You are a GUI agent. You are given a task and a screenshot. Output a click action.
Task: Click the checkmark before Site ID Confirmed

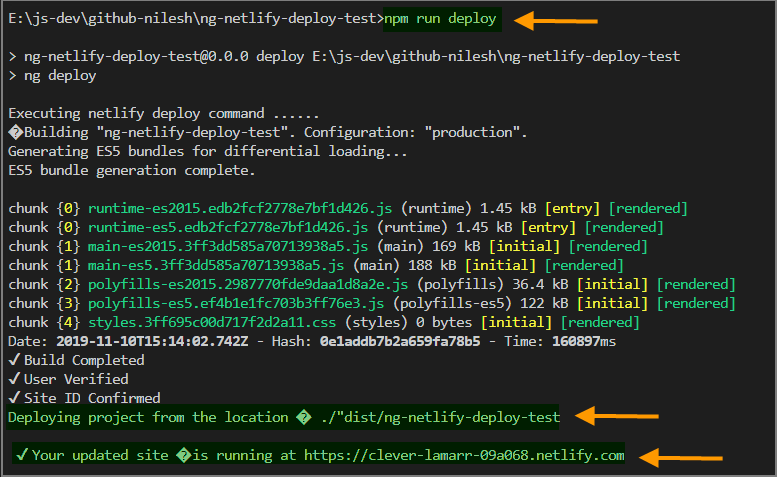coord(13,398)
